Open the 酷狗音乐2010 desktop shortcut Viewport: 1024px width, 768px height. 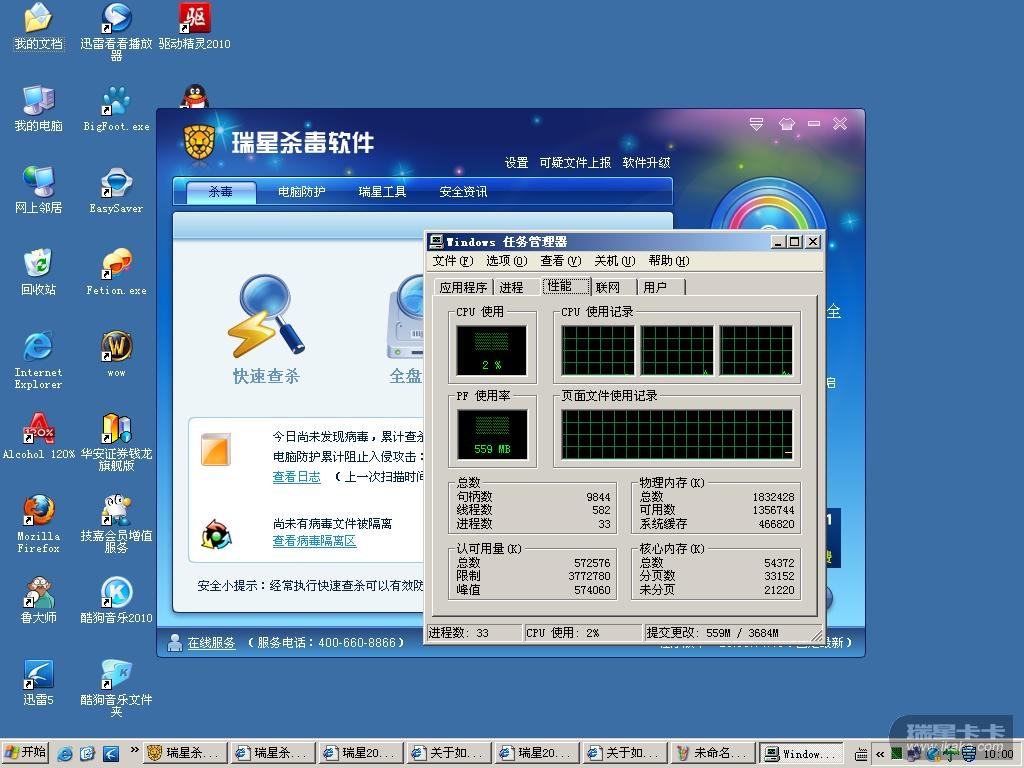(116, 600)
